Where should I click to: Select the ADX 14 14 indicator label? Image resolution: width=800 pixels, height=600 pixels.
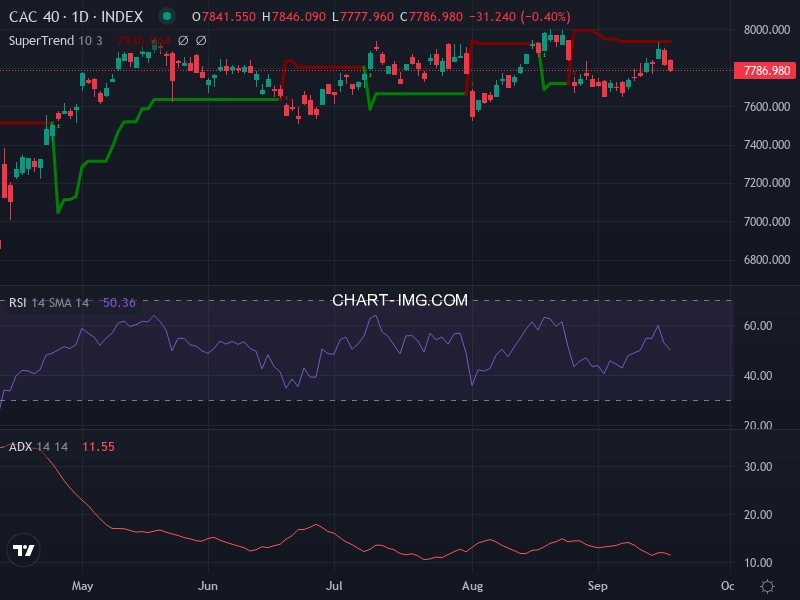point(38,447)
